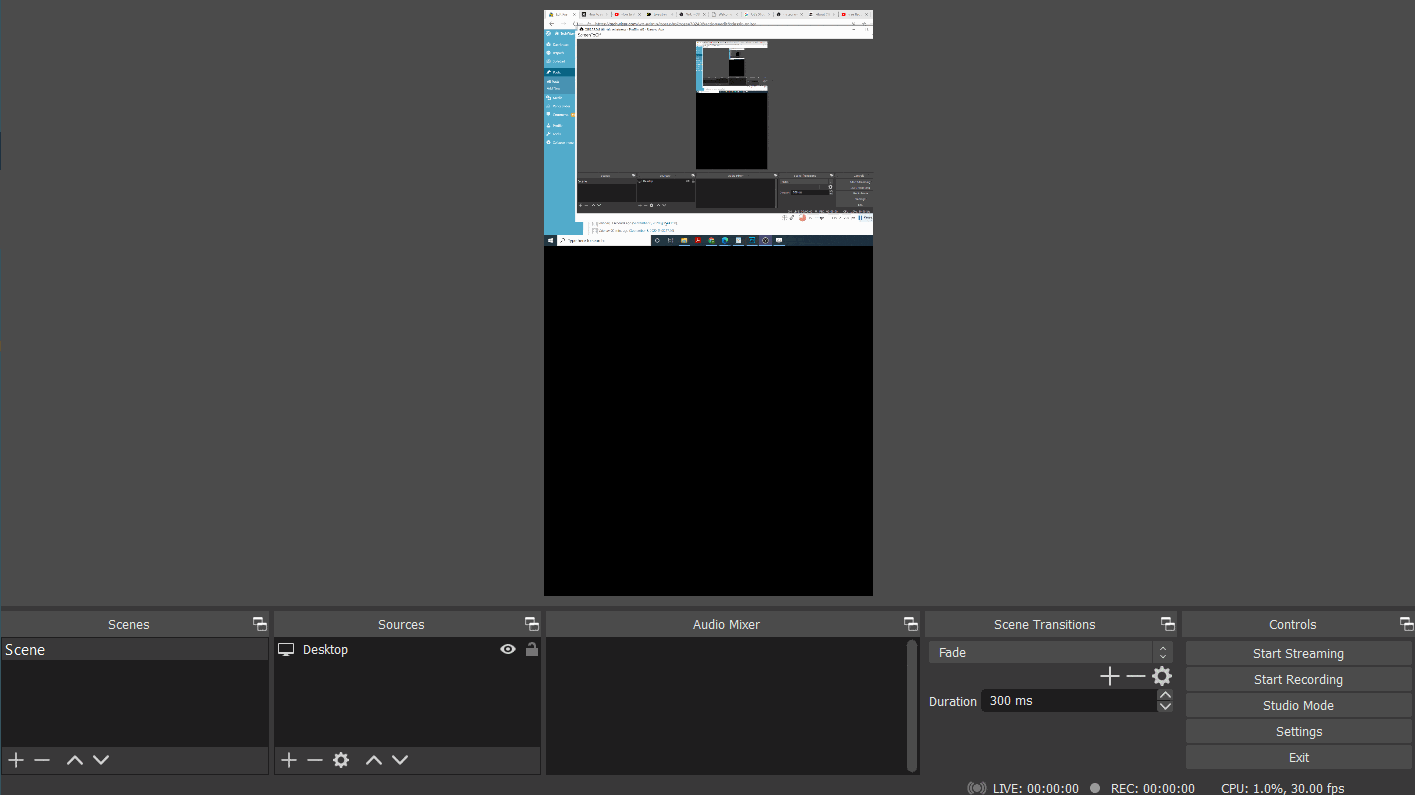Click the Sources panel title
This screenshot has height=795, width=1415.
tap(401, 624)
